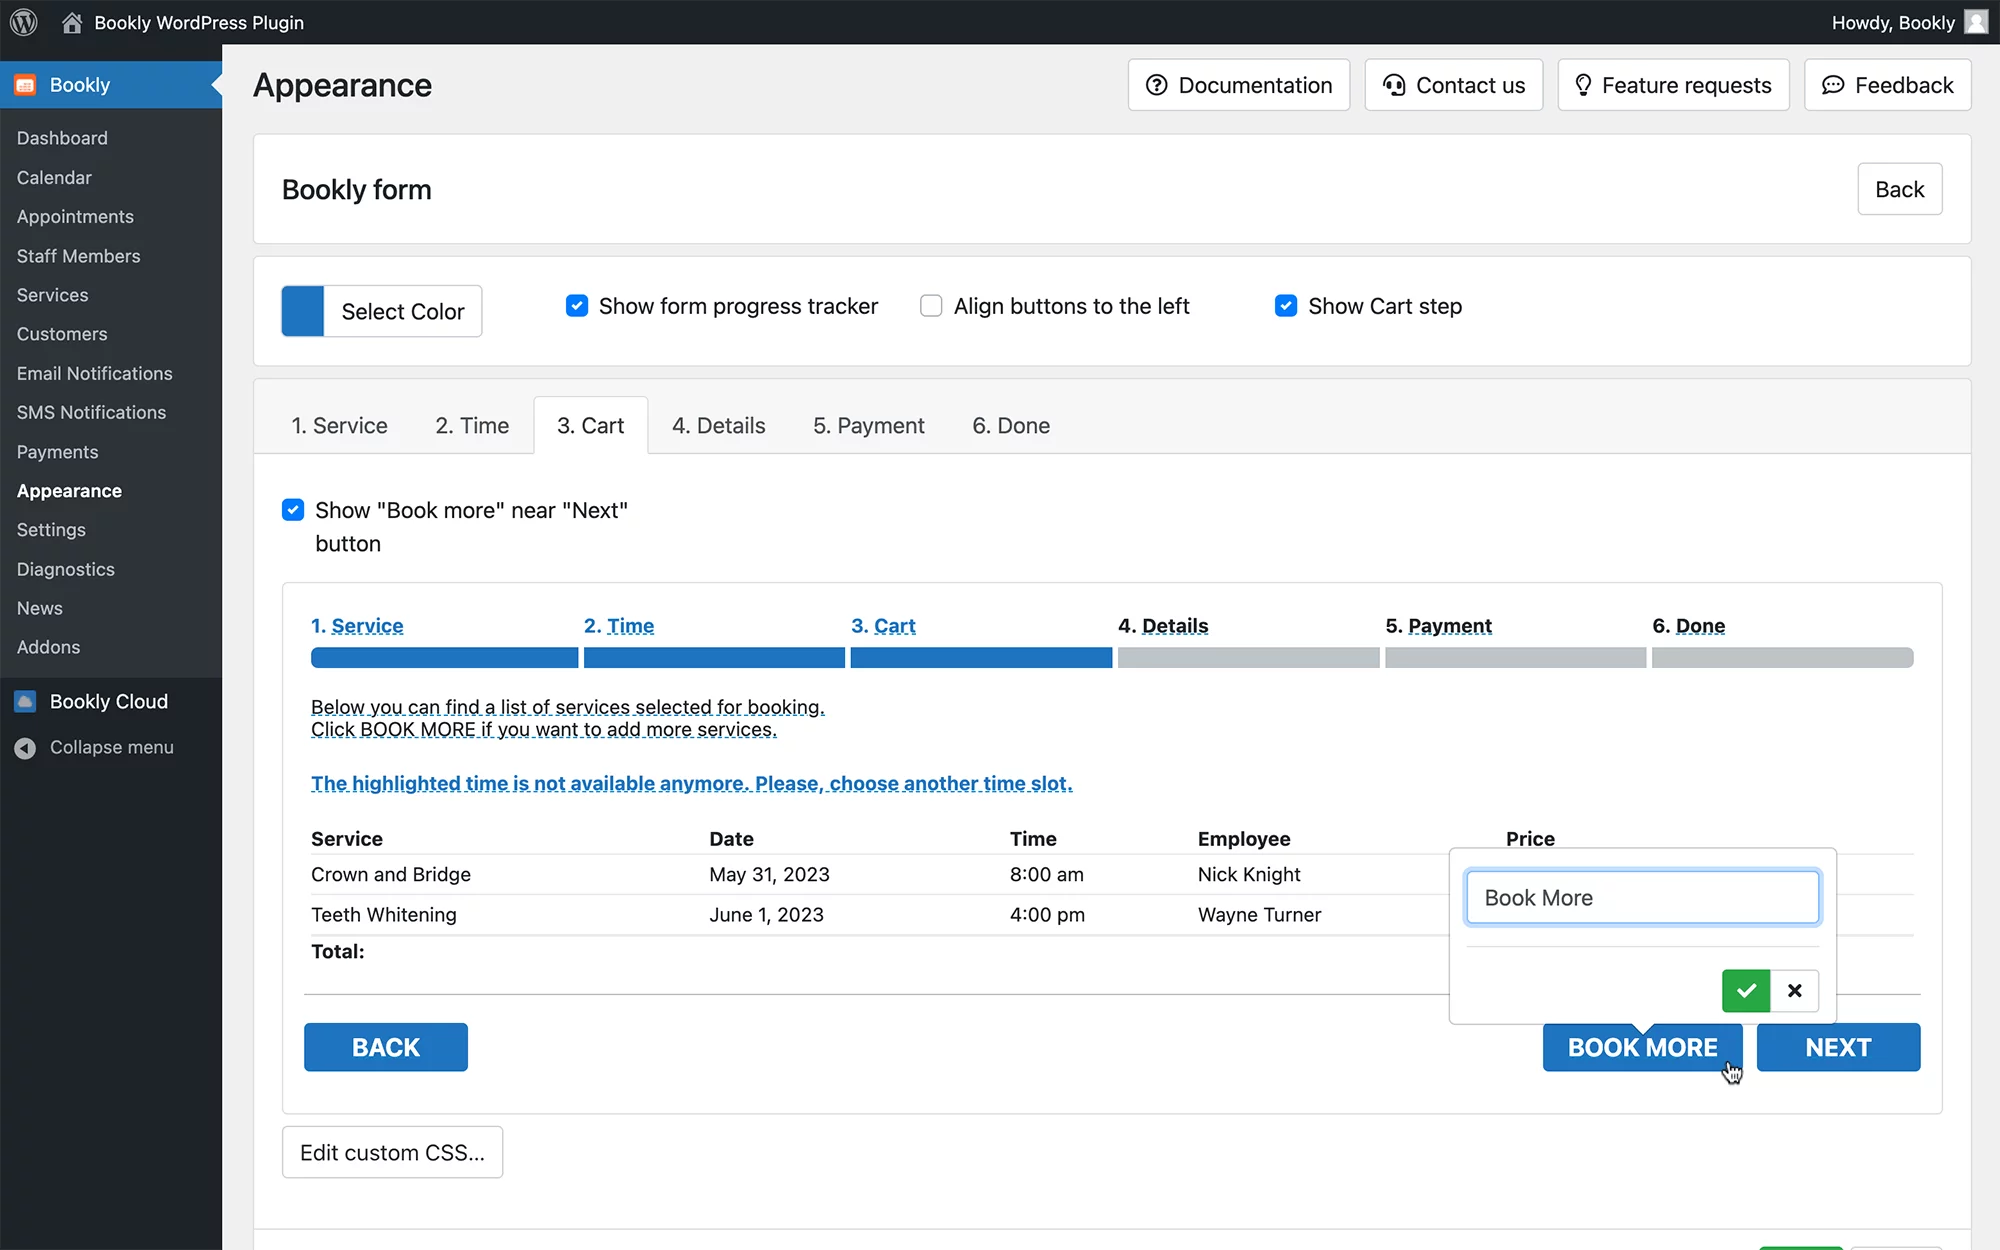Open the 4. Details tab
Viewport: 2000px width, 1250px height.
(719, 426)
